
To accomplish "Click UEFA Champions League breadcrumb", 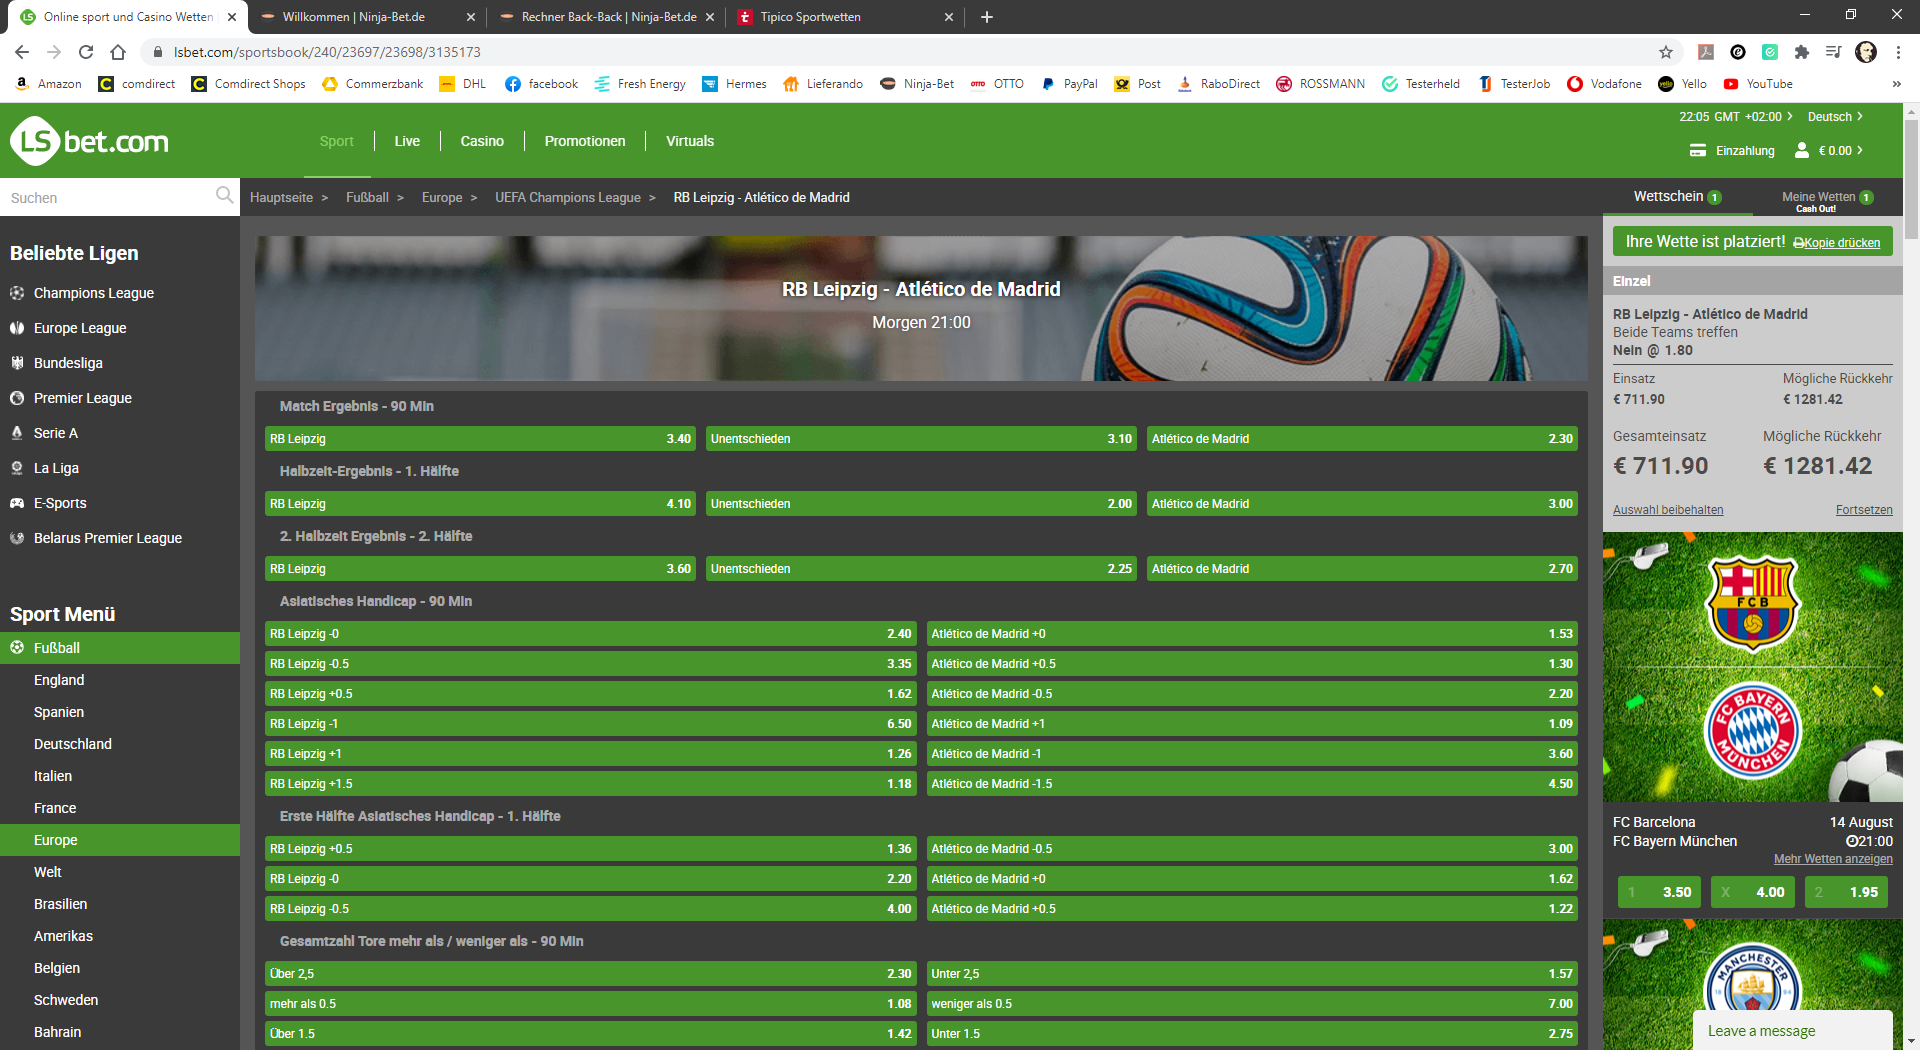I will point(568,198).
